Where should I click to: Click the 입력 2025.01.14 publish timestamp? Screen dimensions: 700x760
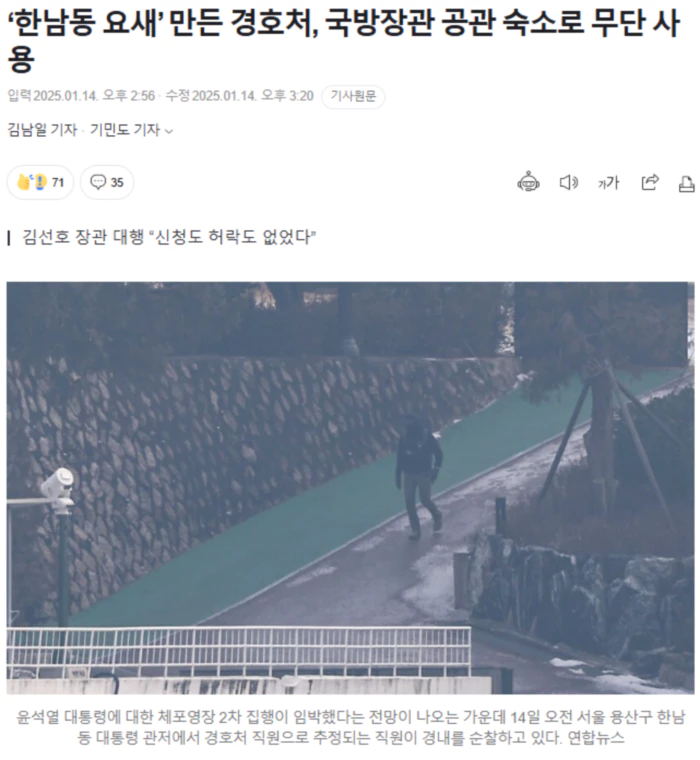[81, 96]
